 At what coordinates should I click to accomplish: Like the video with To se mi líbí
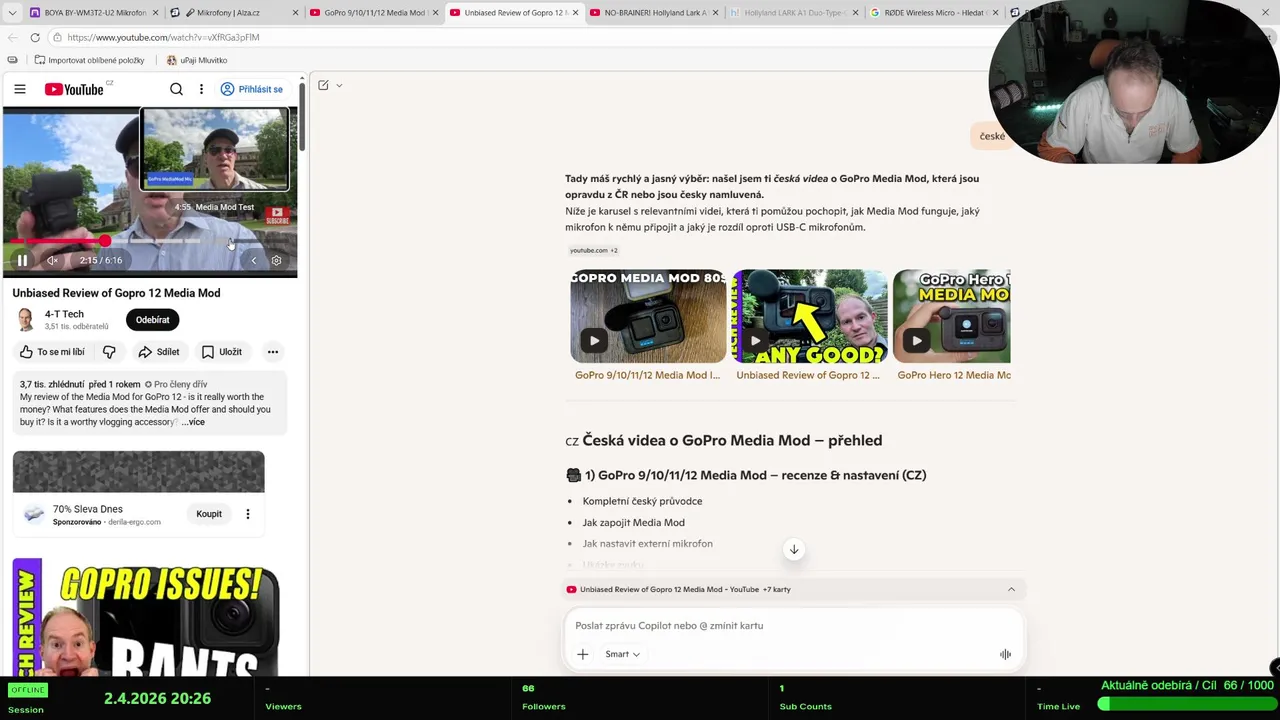coord(52,352)
